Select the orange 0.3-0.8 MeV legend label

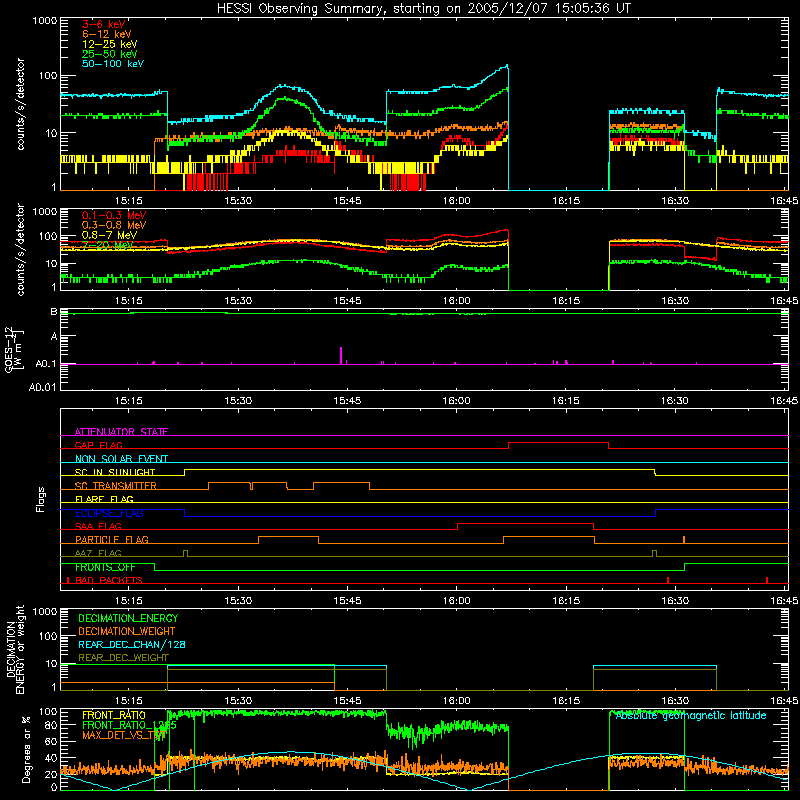[114, 225]
